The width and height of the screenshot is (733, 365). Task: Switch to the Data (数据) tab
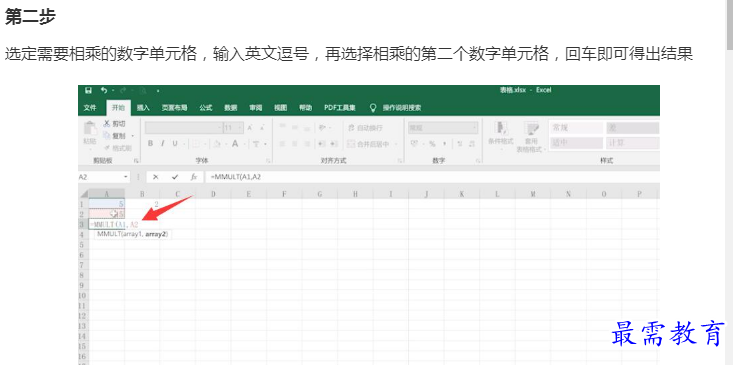click(x=230, y=108)
